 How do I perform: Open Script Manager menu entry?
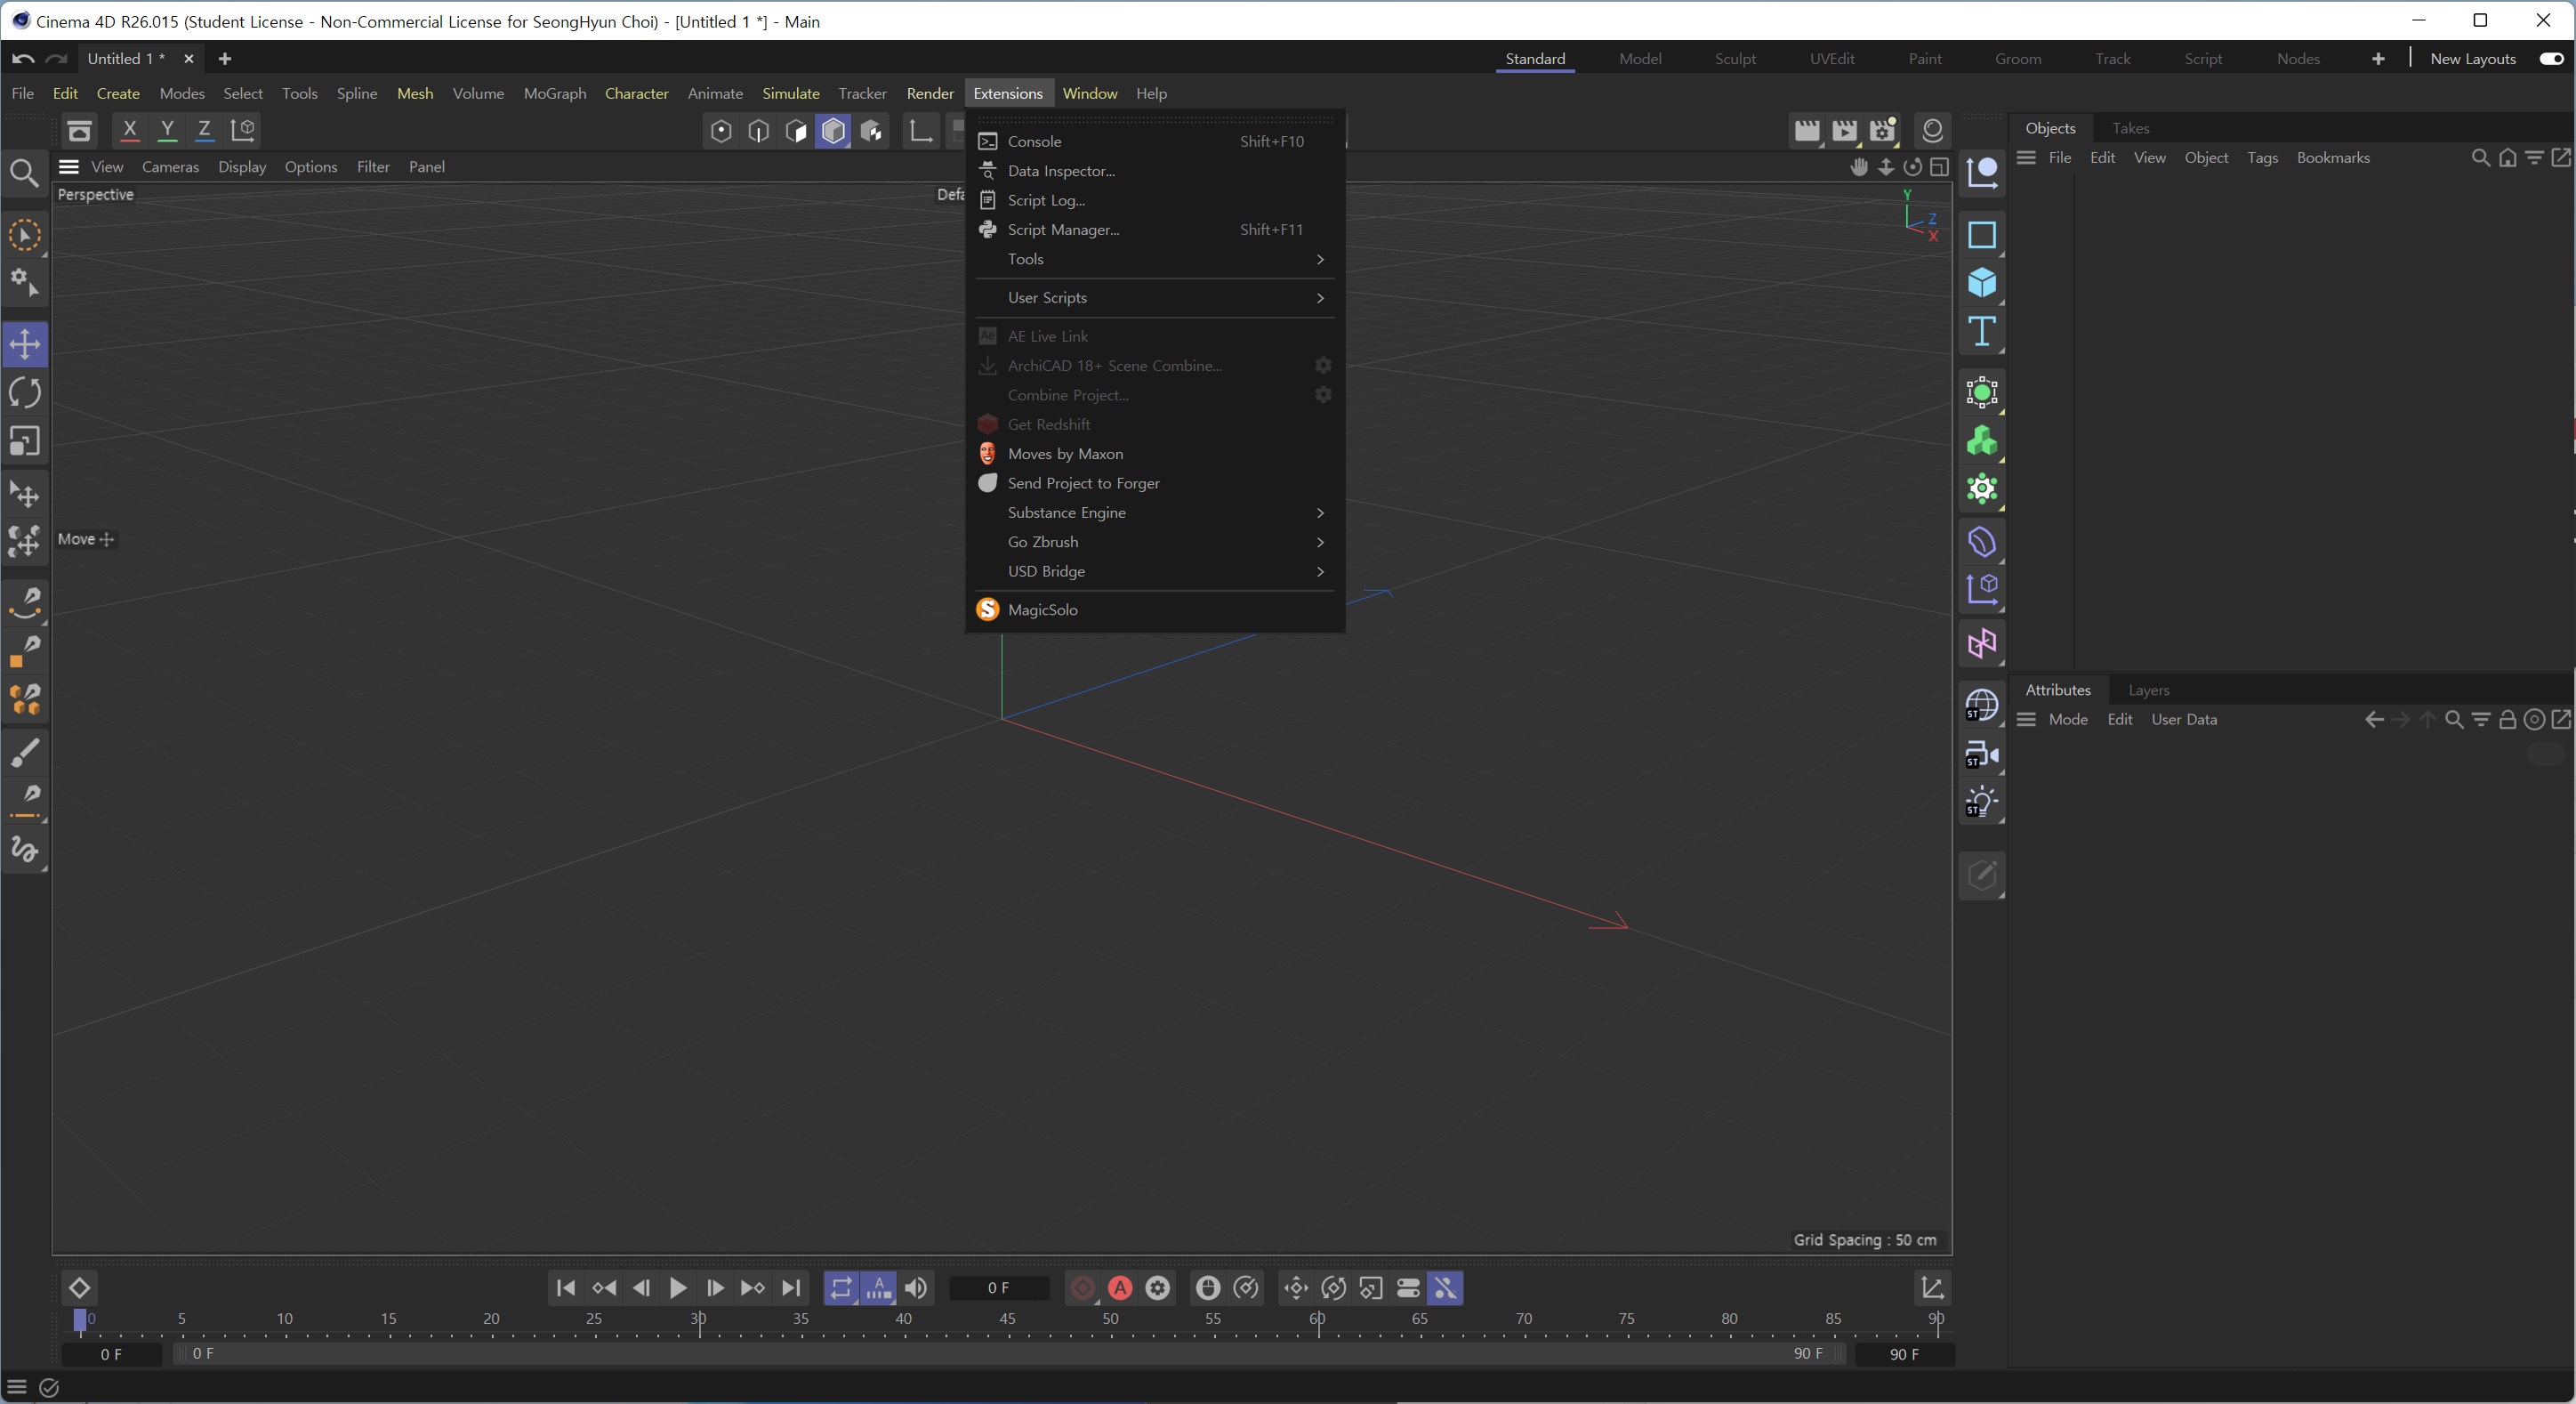pos(1155,230)
